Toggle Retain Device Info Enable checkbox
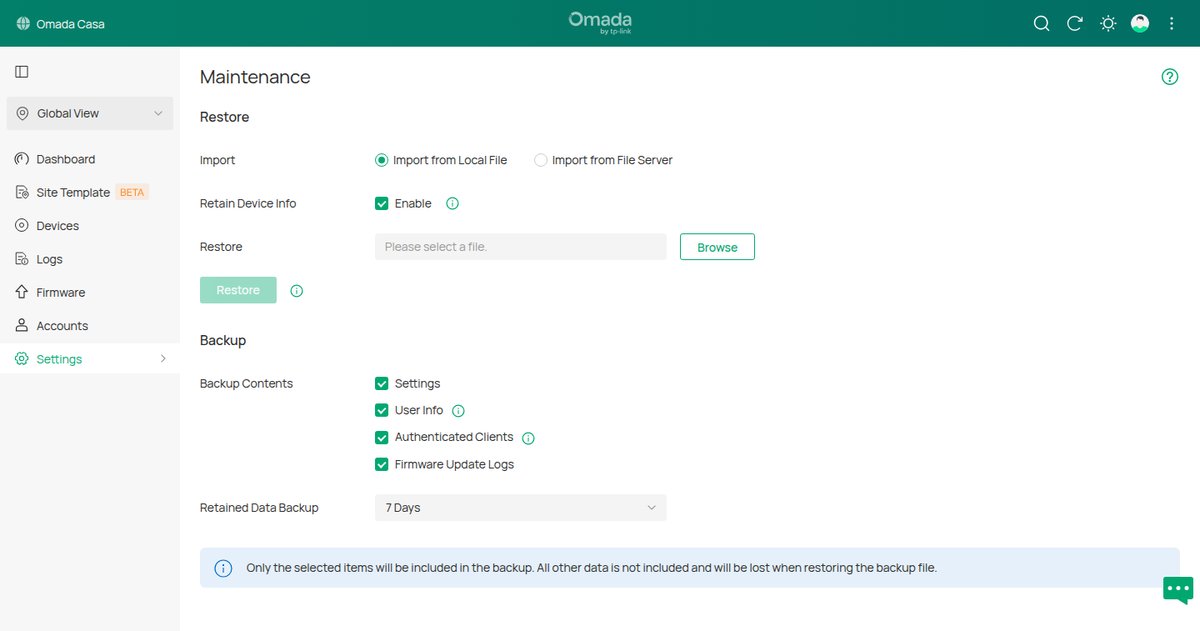The width and height of the screenshot is (1200, 631). (382, 204)
